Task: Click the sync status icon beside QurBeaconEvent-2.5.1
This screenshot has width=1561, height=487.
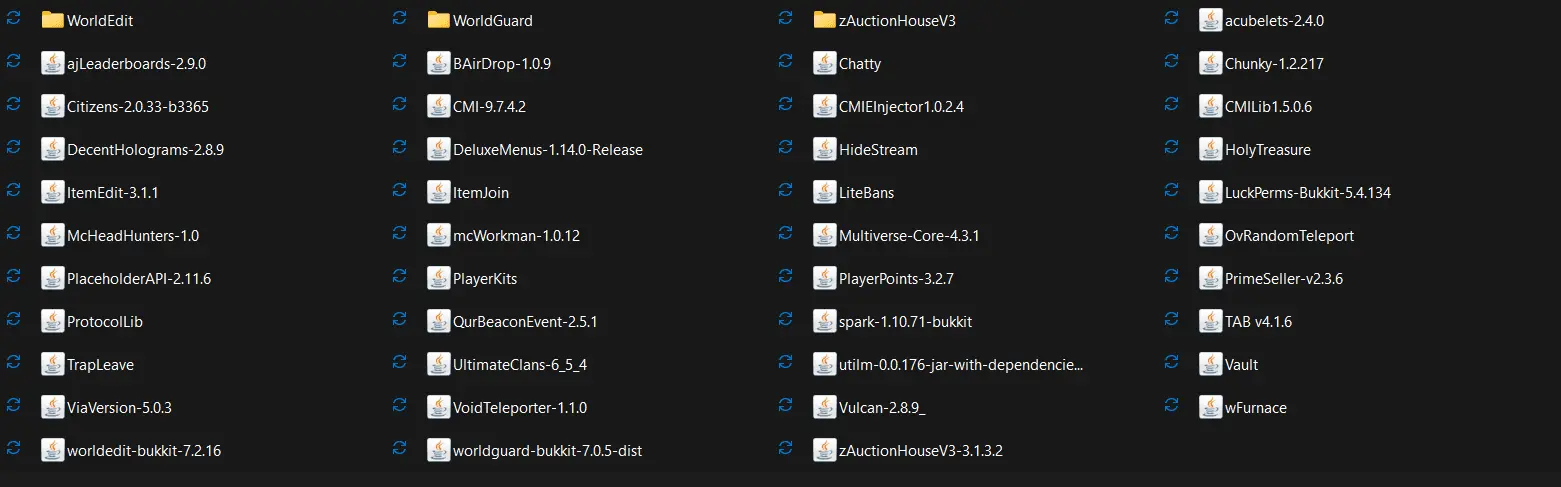Action: (x=399, y=320)
